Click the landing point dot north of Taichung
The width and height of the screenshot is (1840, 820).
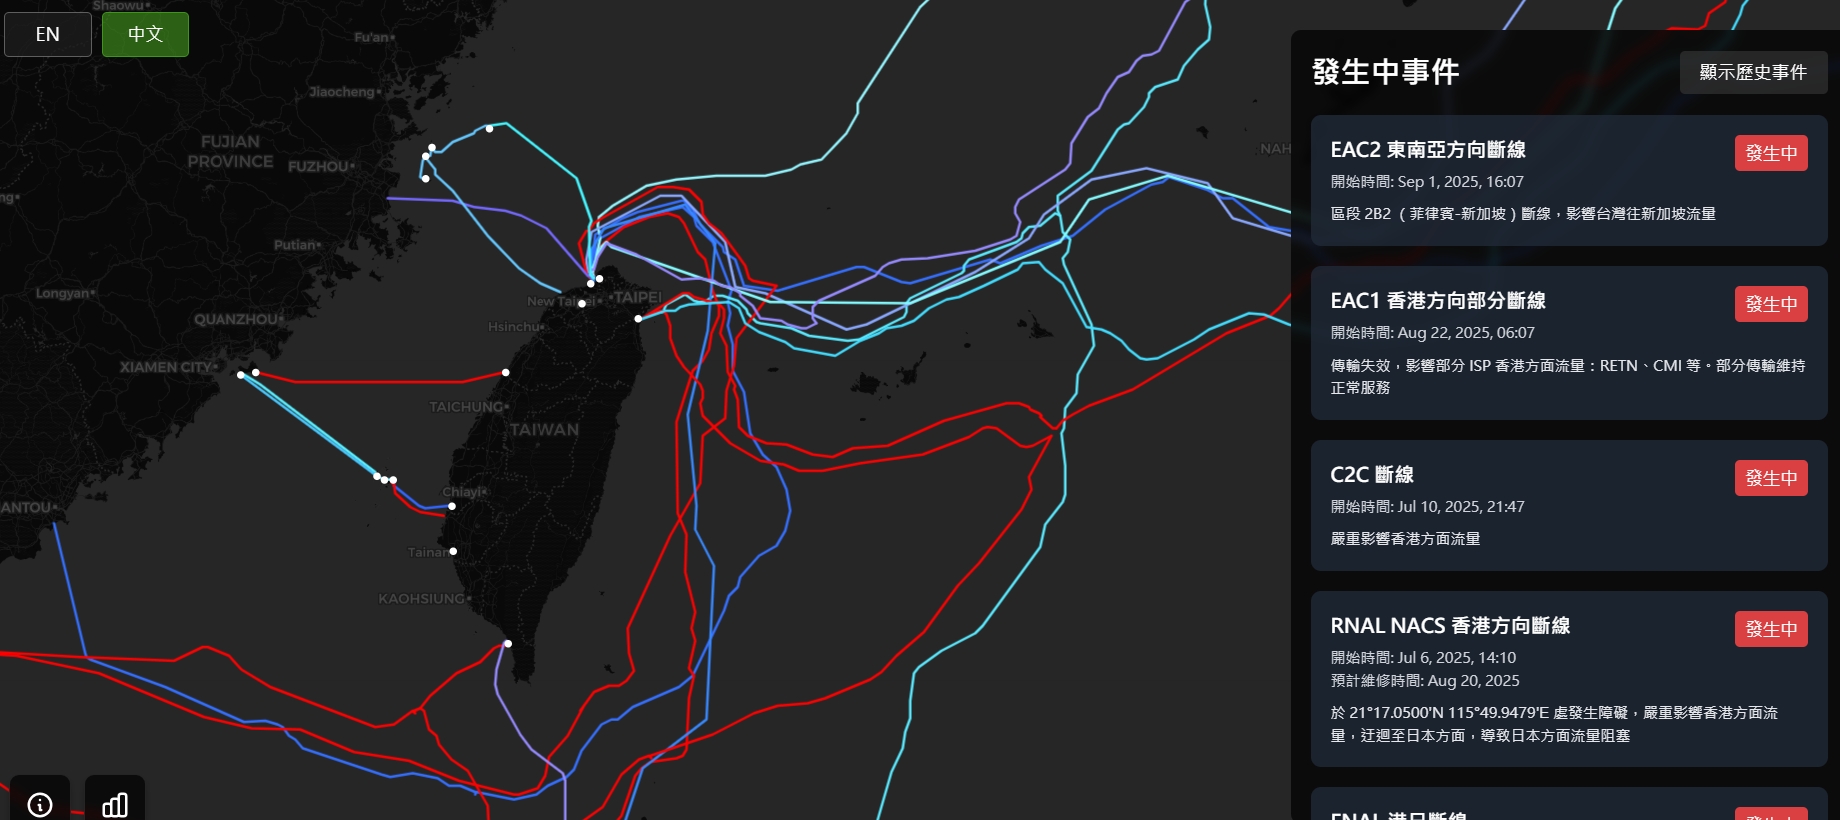tap(506, 372)
